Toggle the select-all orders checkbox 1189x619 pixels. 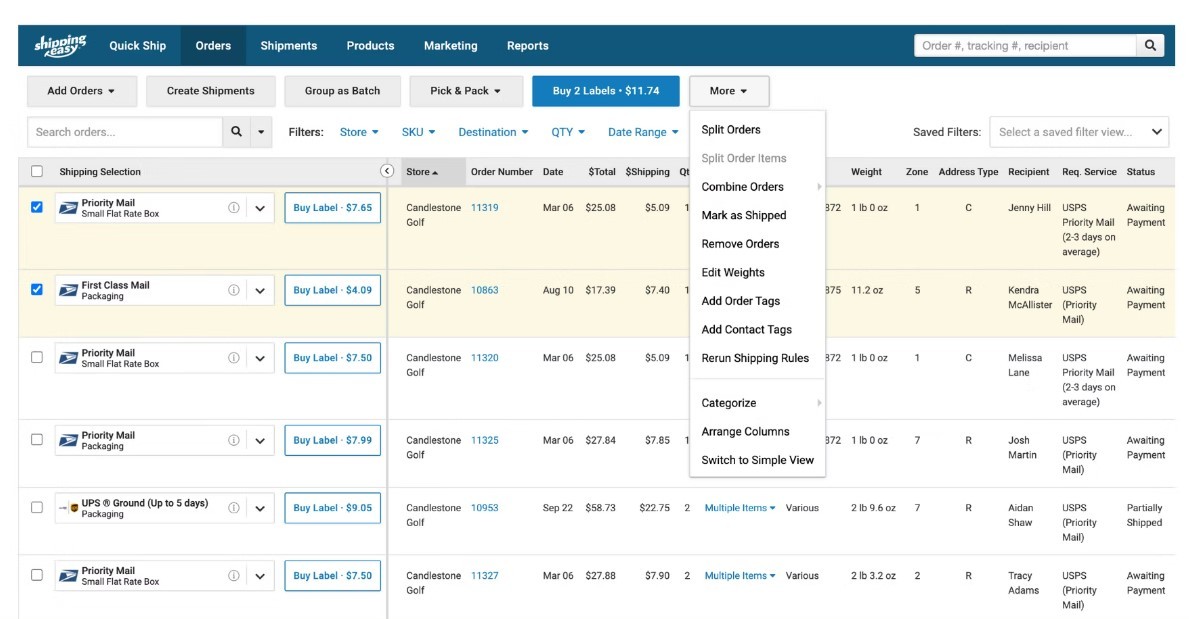(x=37, y=172)
